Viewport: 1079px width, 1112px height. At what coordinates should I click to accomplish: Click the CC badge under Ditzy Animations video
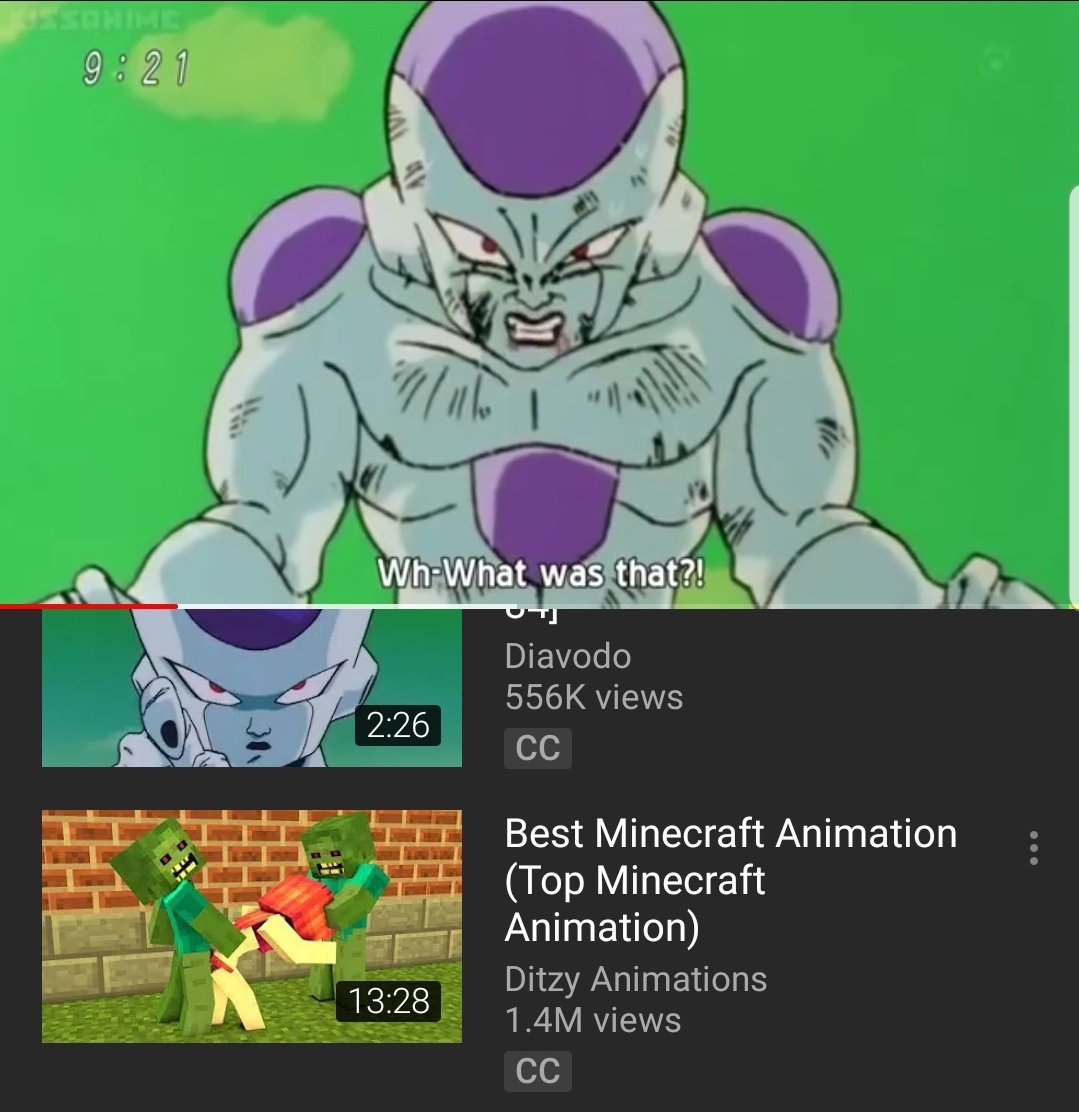point(538,1071)
